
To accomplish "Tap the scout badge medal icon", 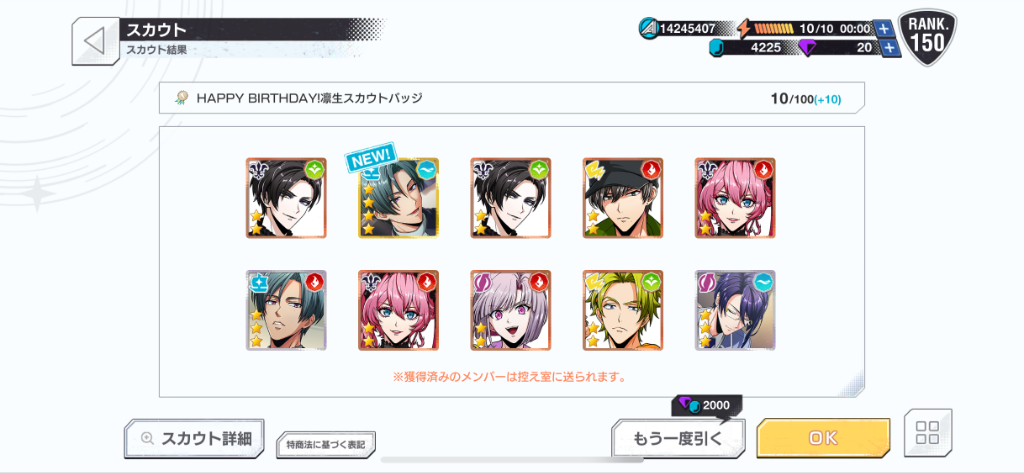I will point(181,99).
